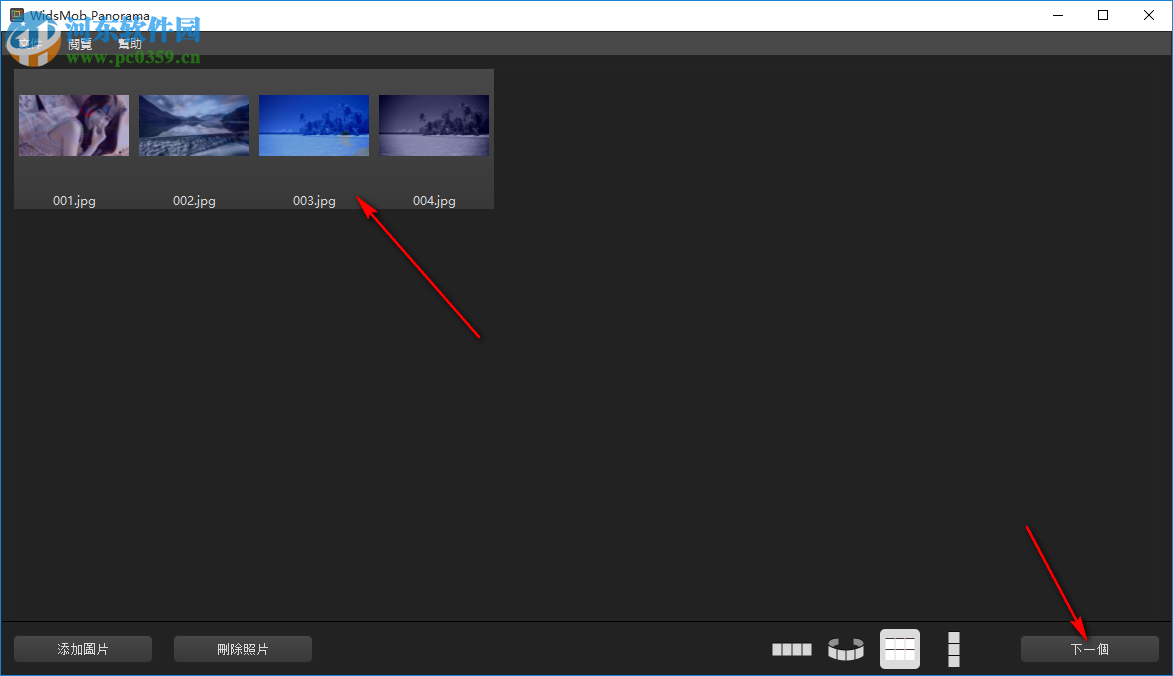Screen dimensions: 1173x676
Task: Click 下一個 to proceed to stitching
Action: (x=1090, y=649)
